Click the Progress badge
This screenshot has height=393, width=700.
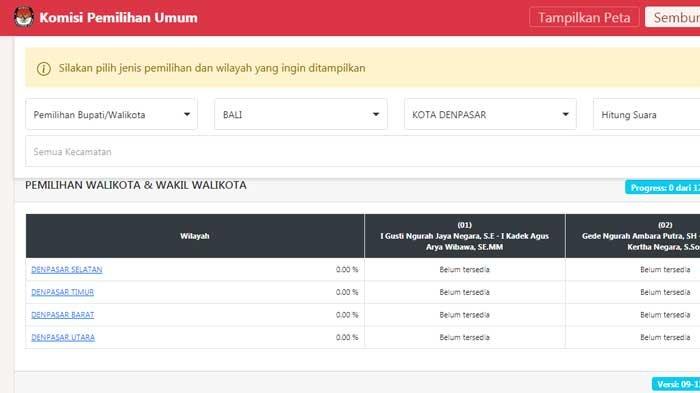pos(662,188)
